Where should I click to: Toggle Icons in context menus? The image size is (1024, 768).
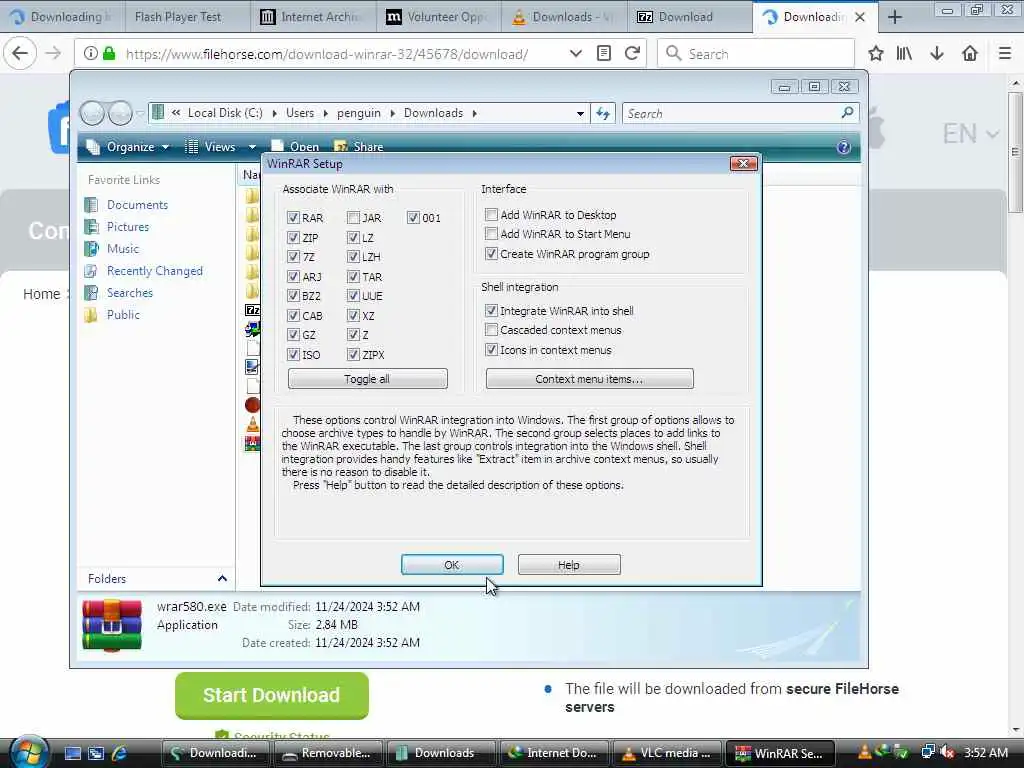click(491, 349)
